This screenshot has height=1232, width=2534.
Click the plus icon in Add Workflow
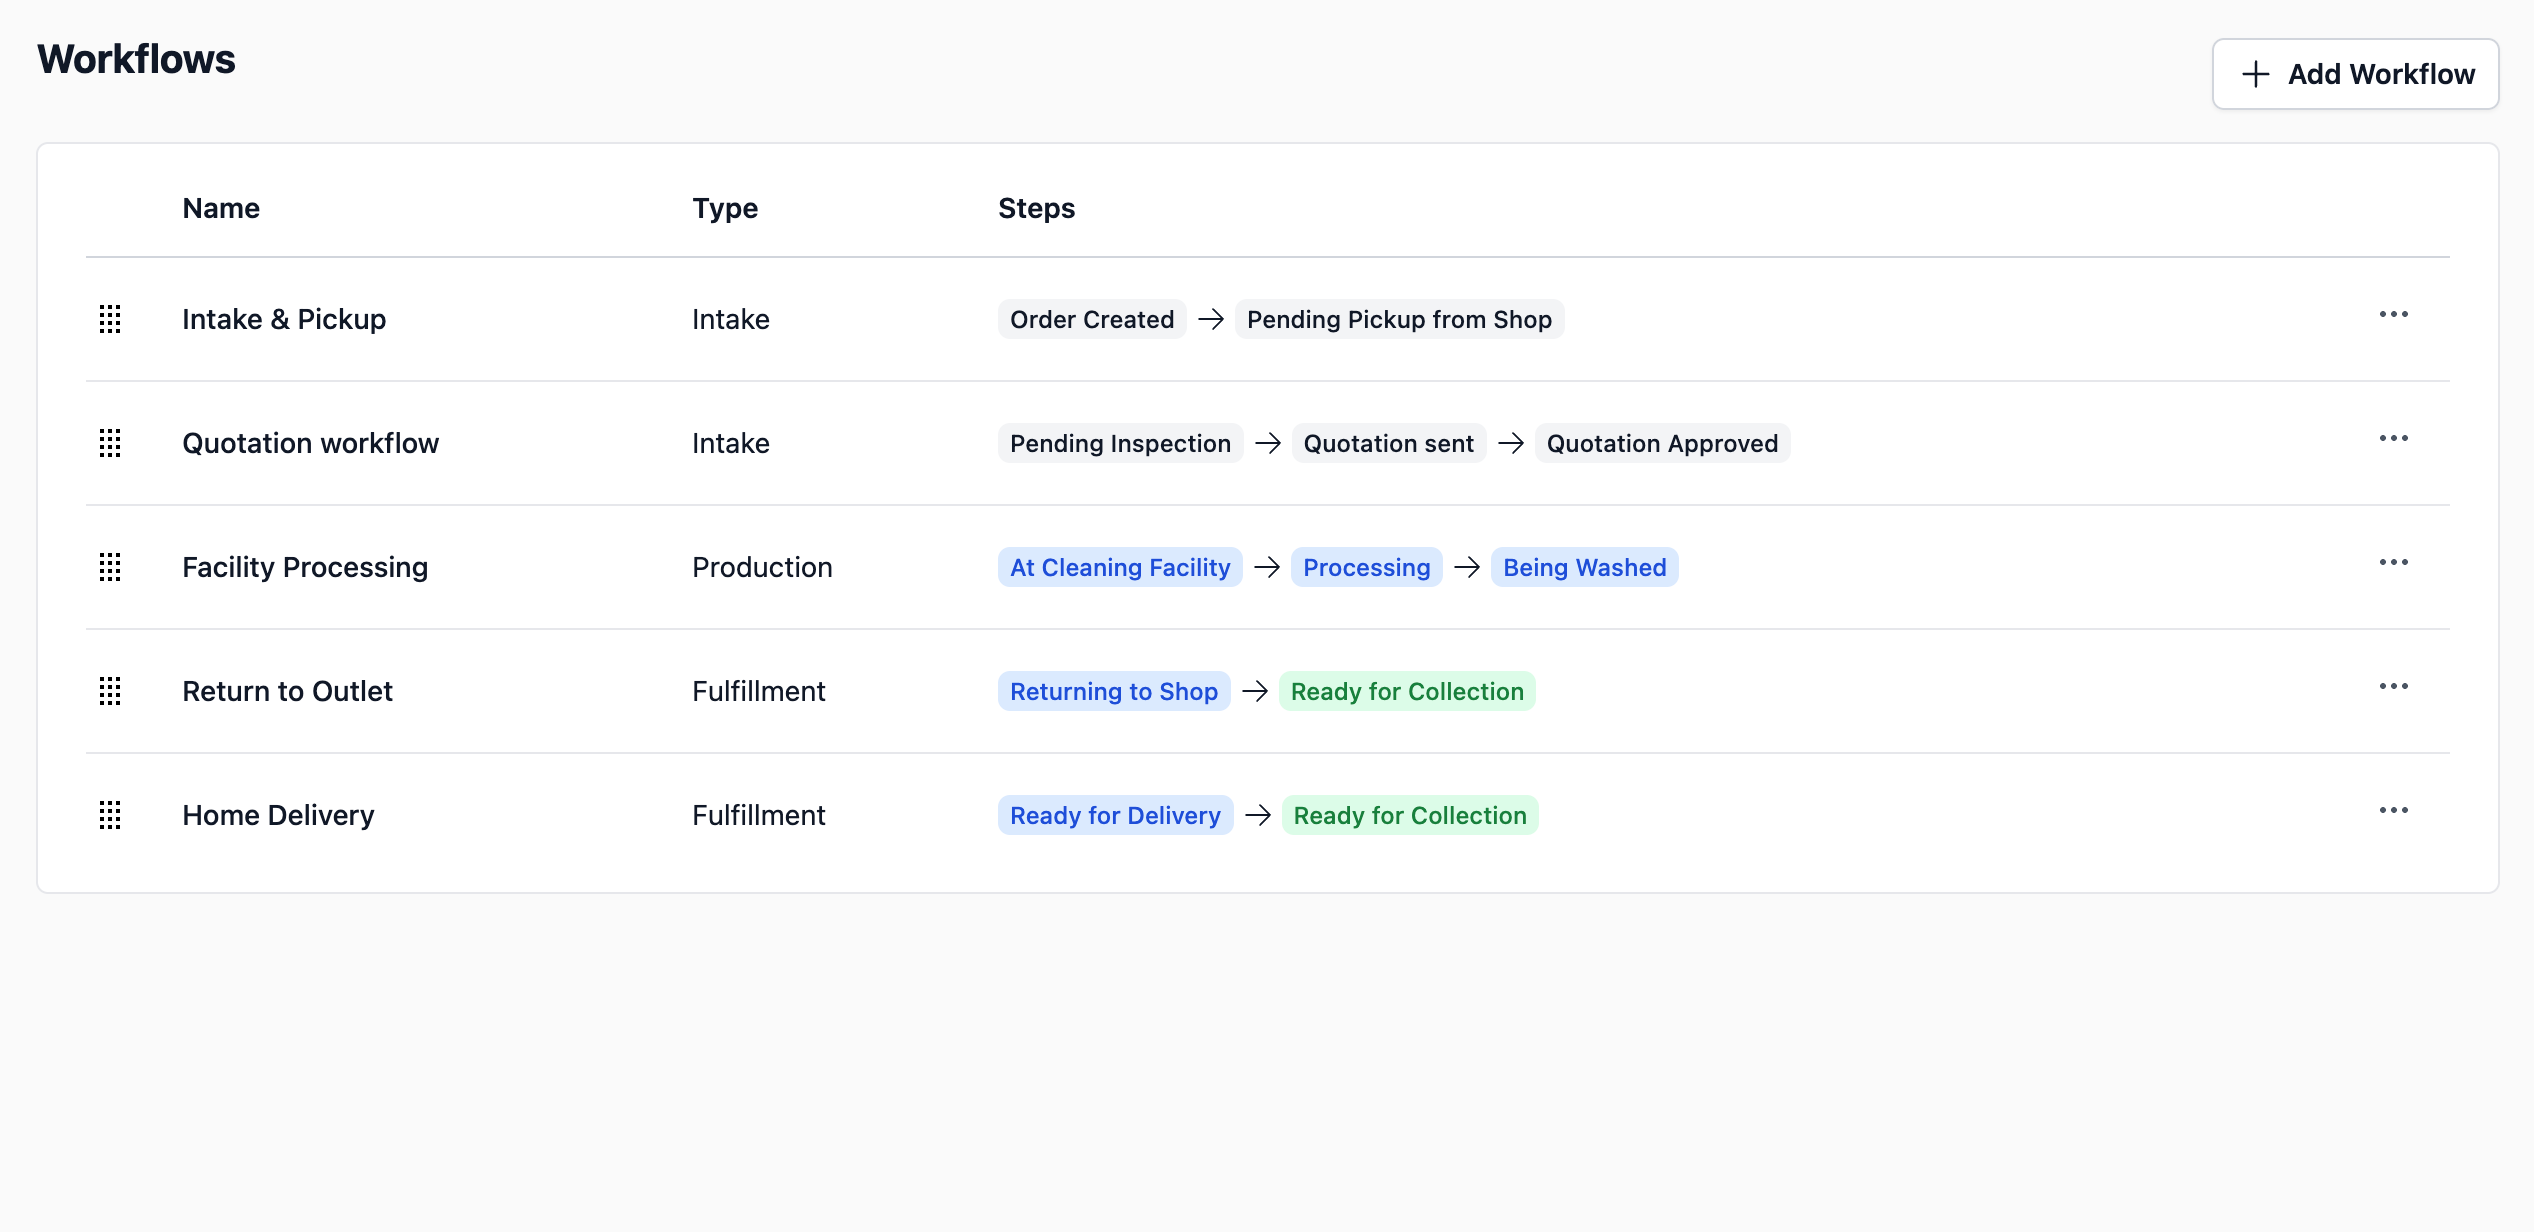(2255, 74)
